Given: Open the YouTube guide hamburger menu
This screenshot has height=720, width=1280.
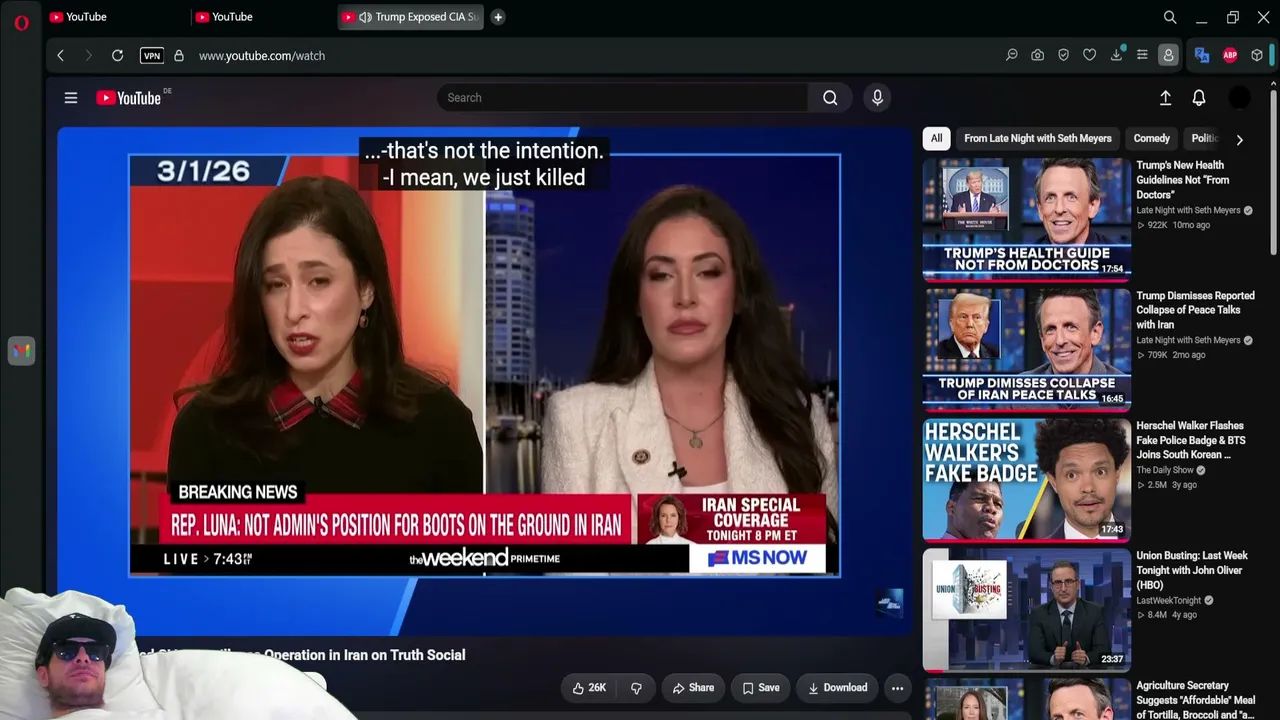Looking at the screenshot, I should (71, 98).
